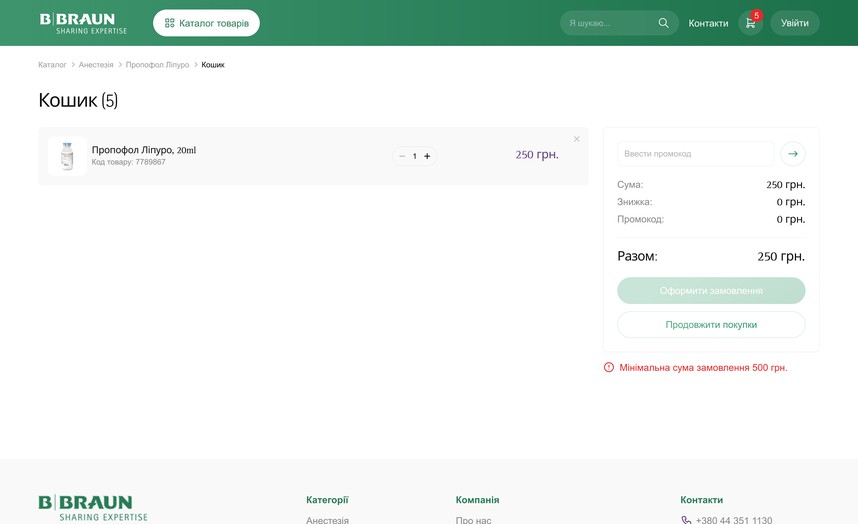
Task: Open the Пропофол Ліпуро product thumbnail
Action: 67,156
